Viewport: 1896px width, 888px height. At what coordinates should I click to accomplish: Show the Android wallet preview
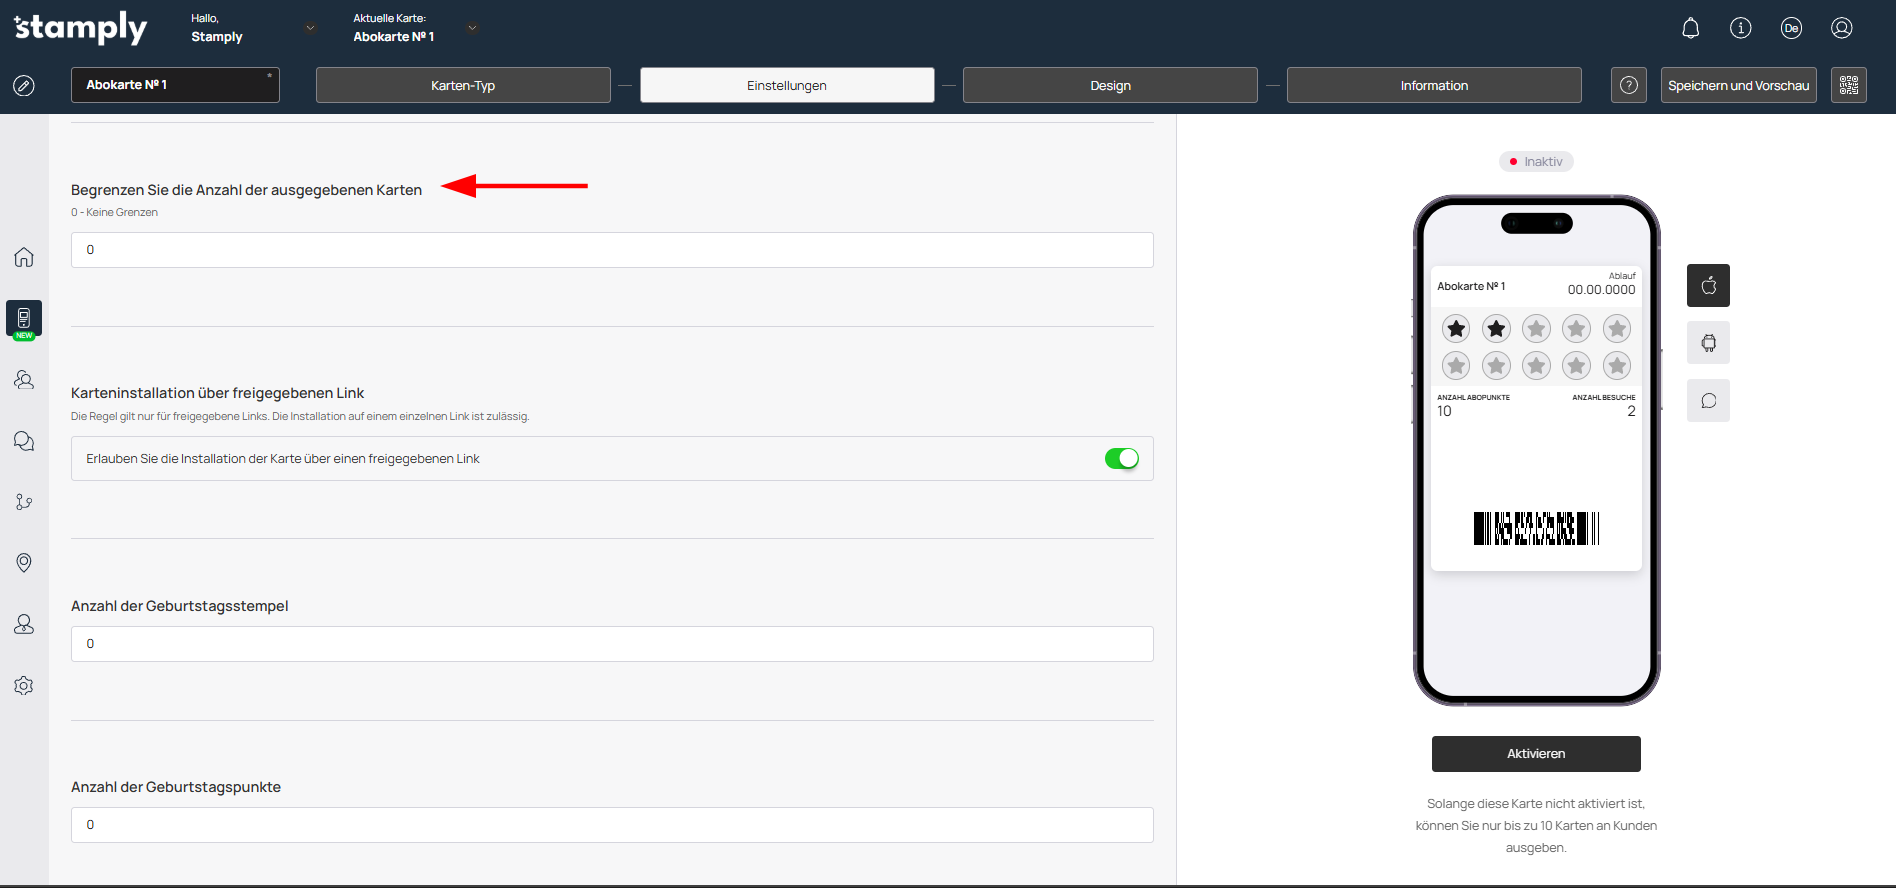pos(1708,343)
